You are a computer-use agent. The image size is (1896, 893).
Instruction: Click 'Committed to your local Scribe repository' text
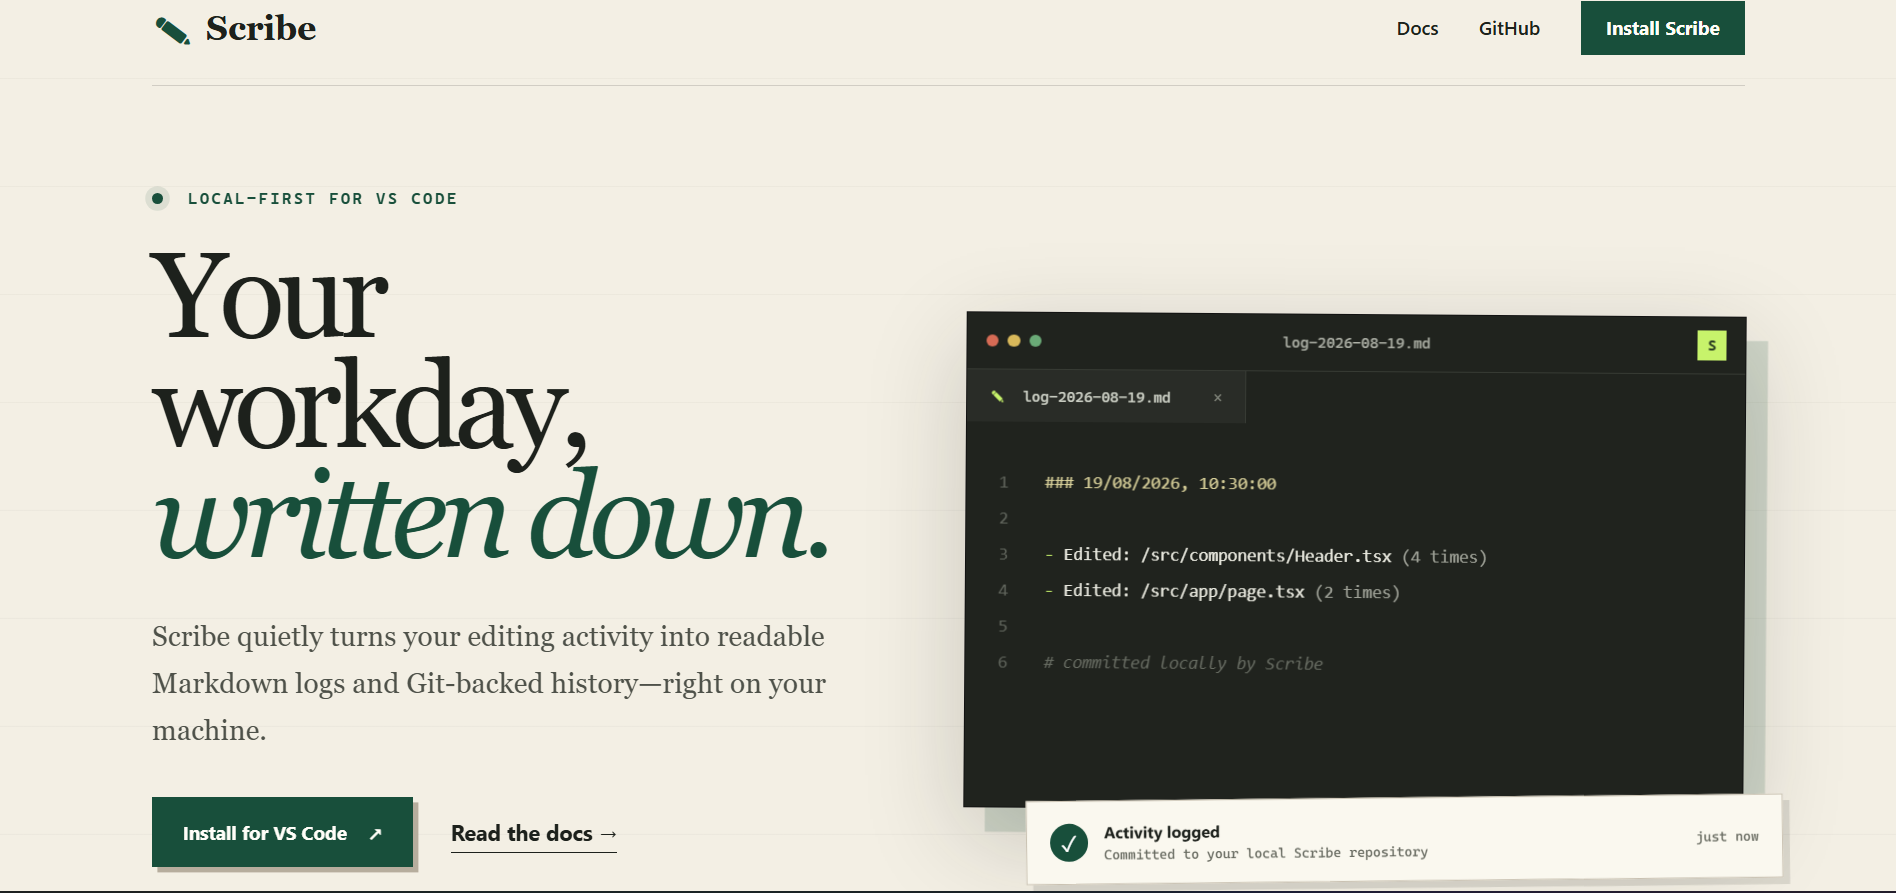[x=1265, y=853]
